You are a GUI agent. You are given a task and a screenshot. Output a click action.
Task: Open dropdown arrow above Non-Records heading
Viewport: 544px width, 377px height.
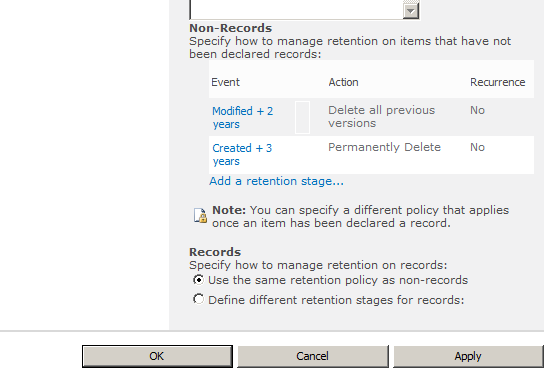(x=411, y=10)
